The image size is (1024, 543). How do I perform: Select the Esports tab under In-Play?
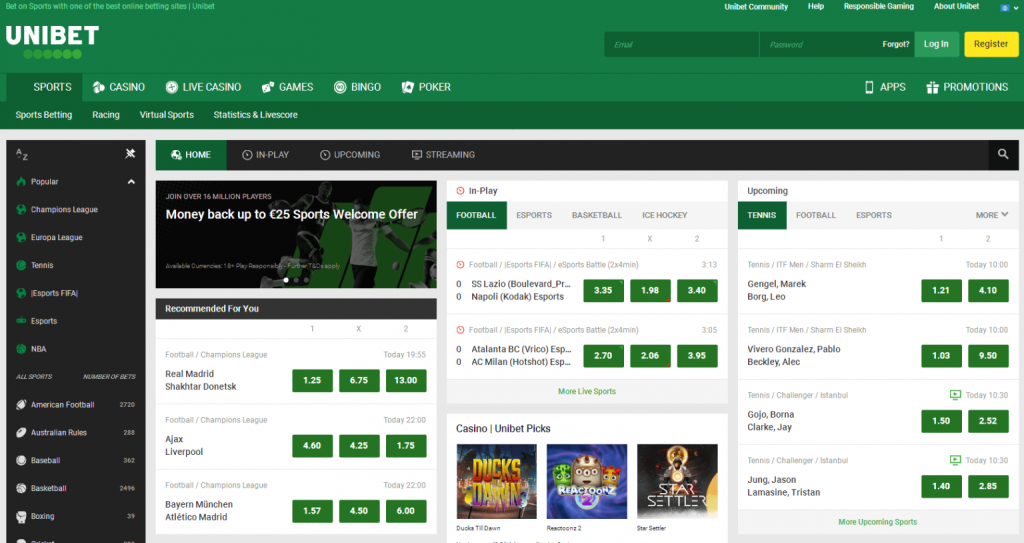[534, 215]
